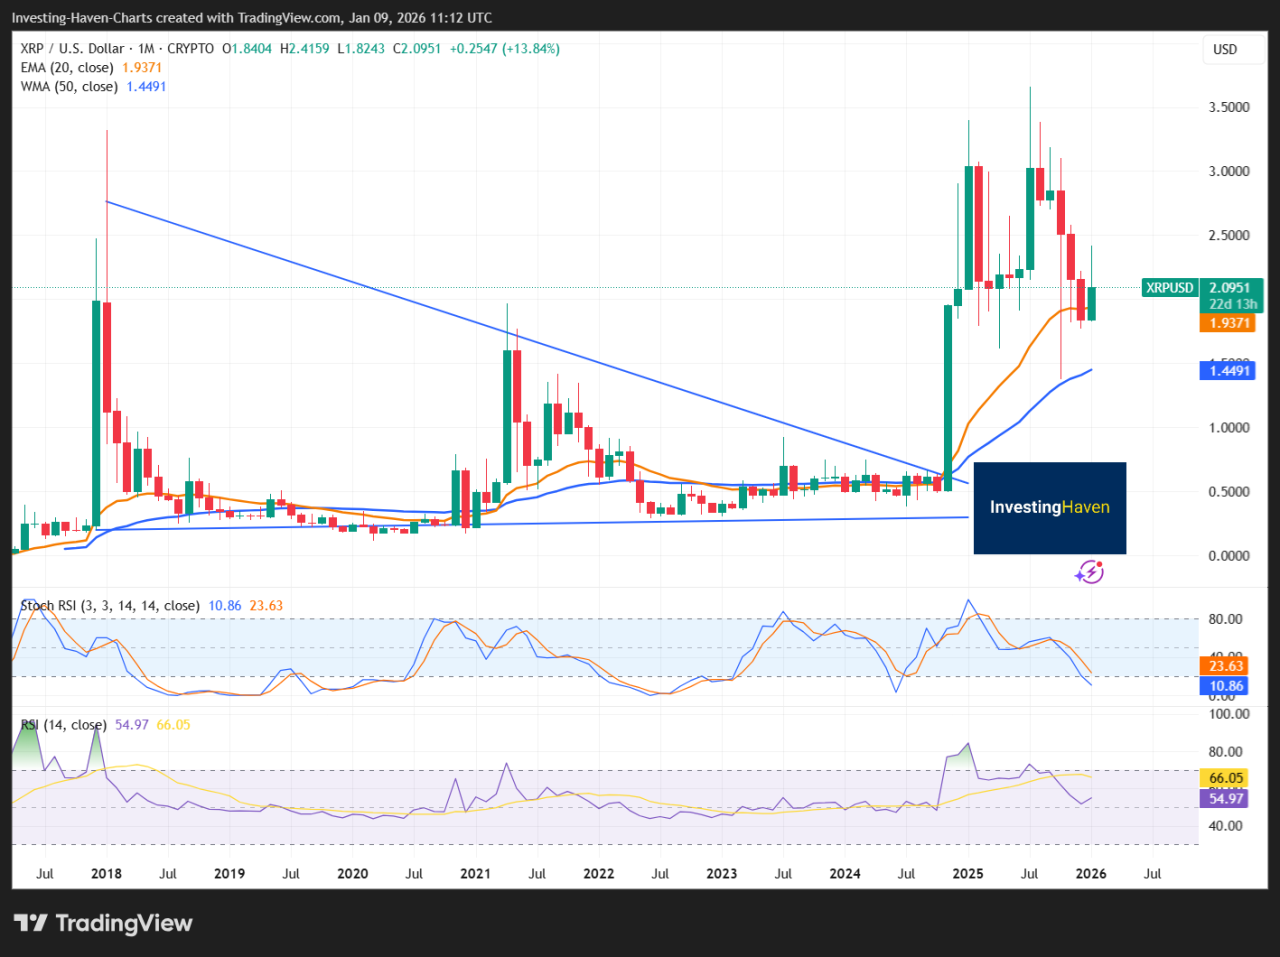1280x957 pixels.
Task: Click the orange 1.9371 EMA price label
Action: 1228,323
